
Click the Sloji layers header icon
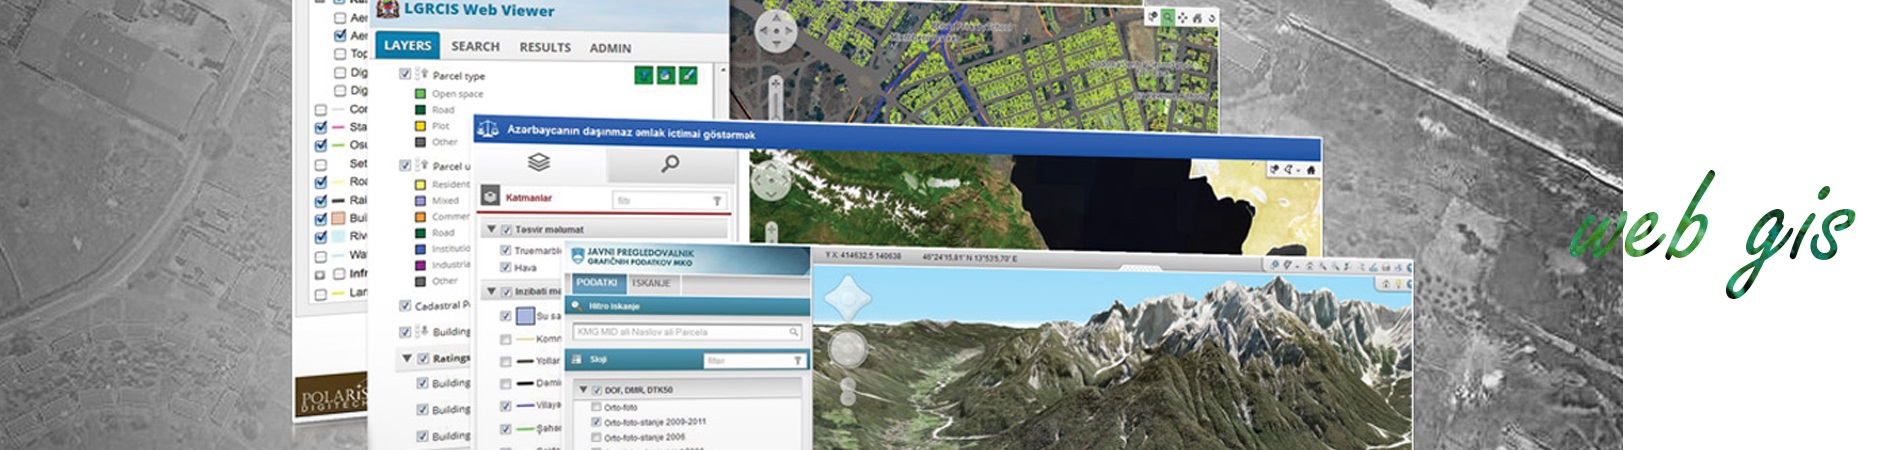click(577, 359)
